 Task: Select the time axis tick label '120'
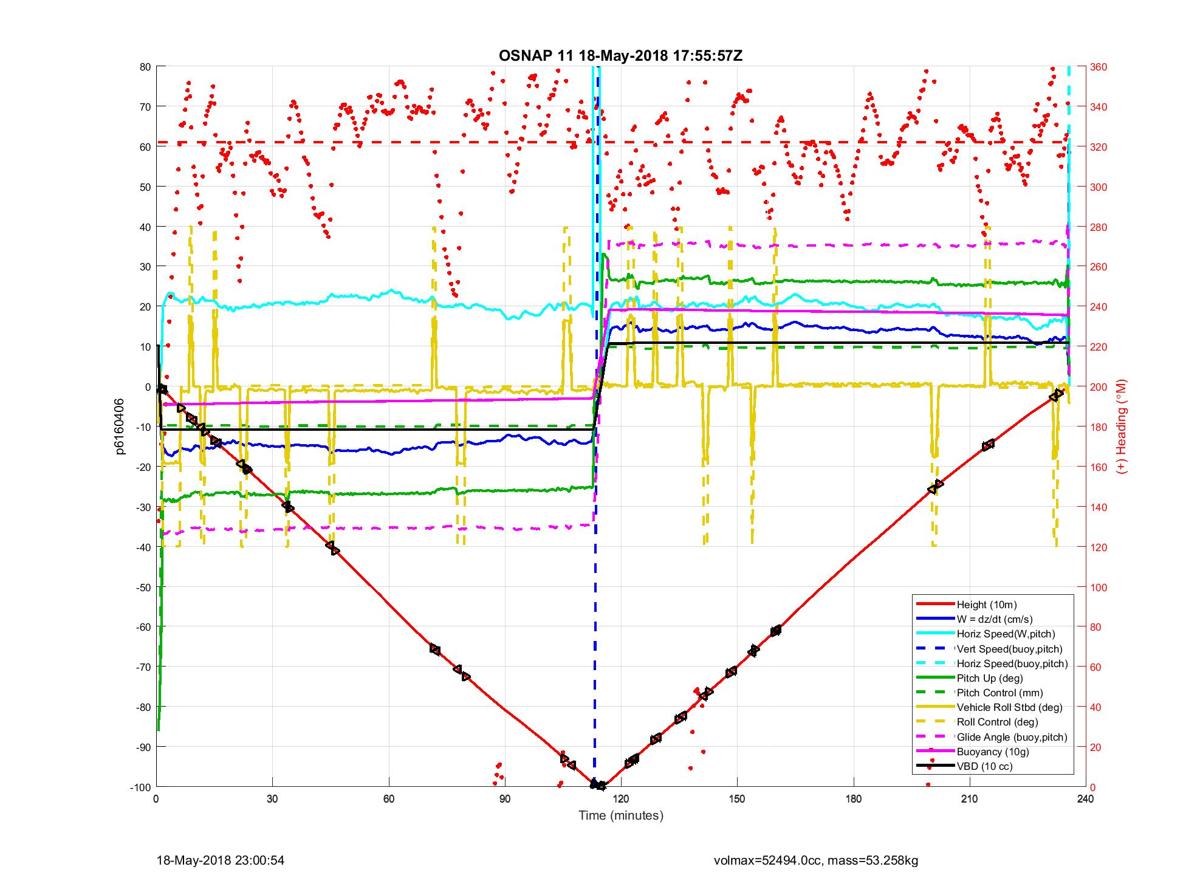(x=621, y=800)
